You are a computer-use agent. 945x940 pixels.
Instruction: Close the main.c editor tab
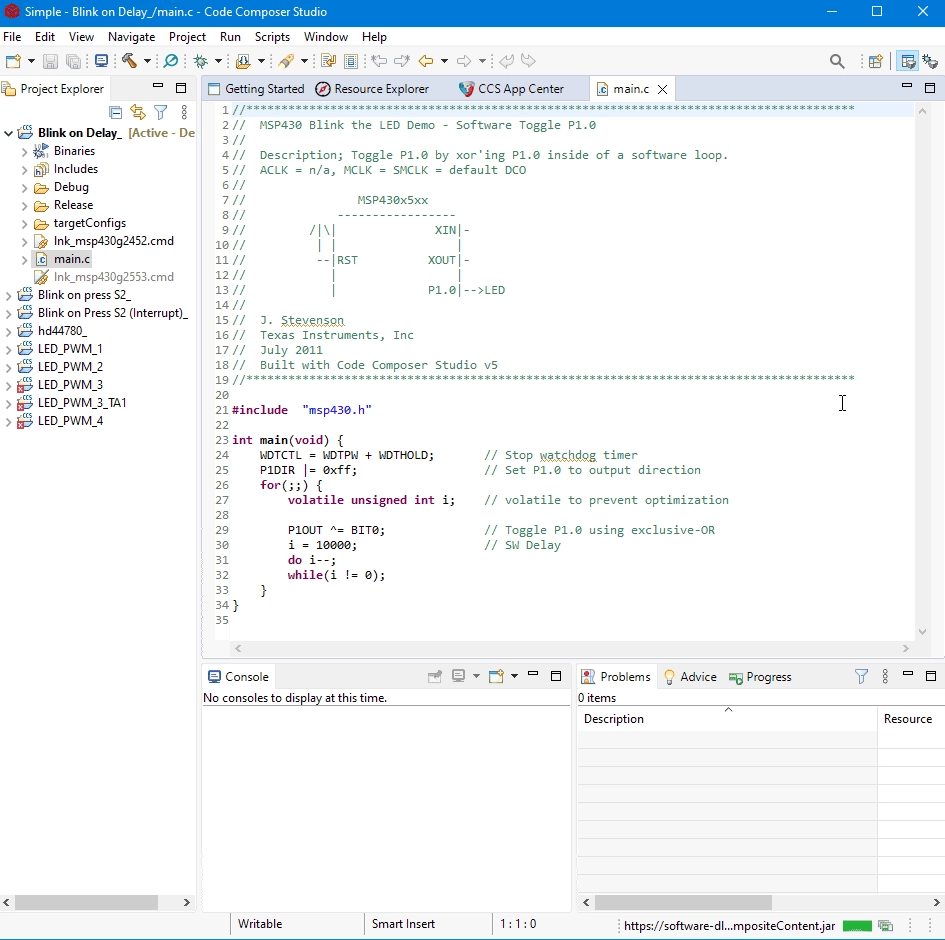tap(662, 89)
